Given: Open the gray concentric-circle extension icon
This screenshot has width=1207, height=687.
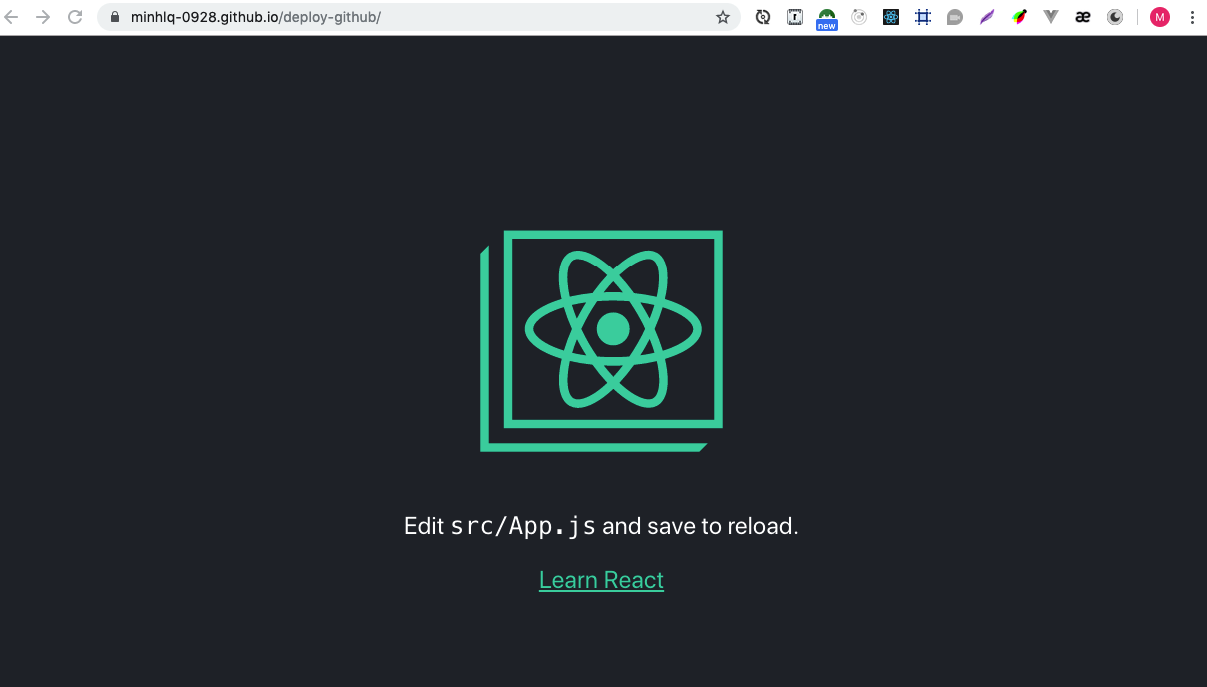Looking at the screenshot, I should (x=859, y=17).
